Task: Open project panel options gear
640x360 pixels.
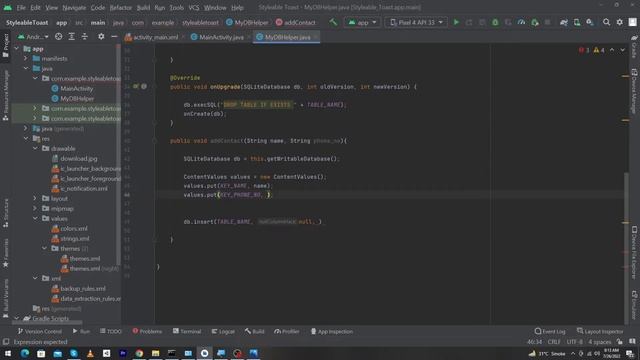Action: click(101, 37)
